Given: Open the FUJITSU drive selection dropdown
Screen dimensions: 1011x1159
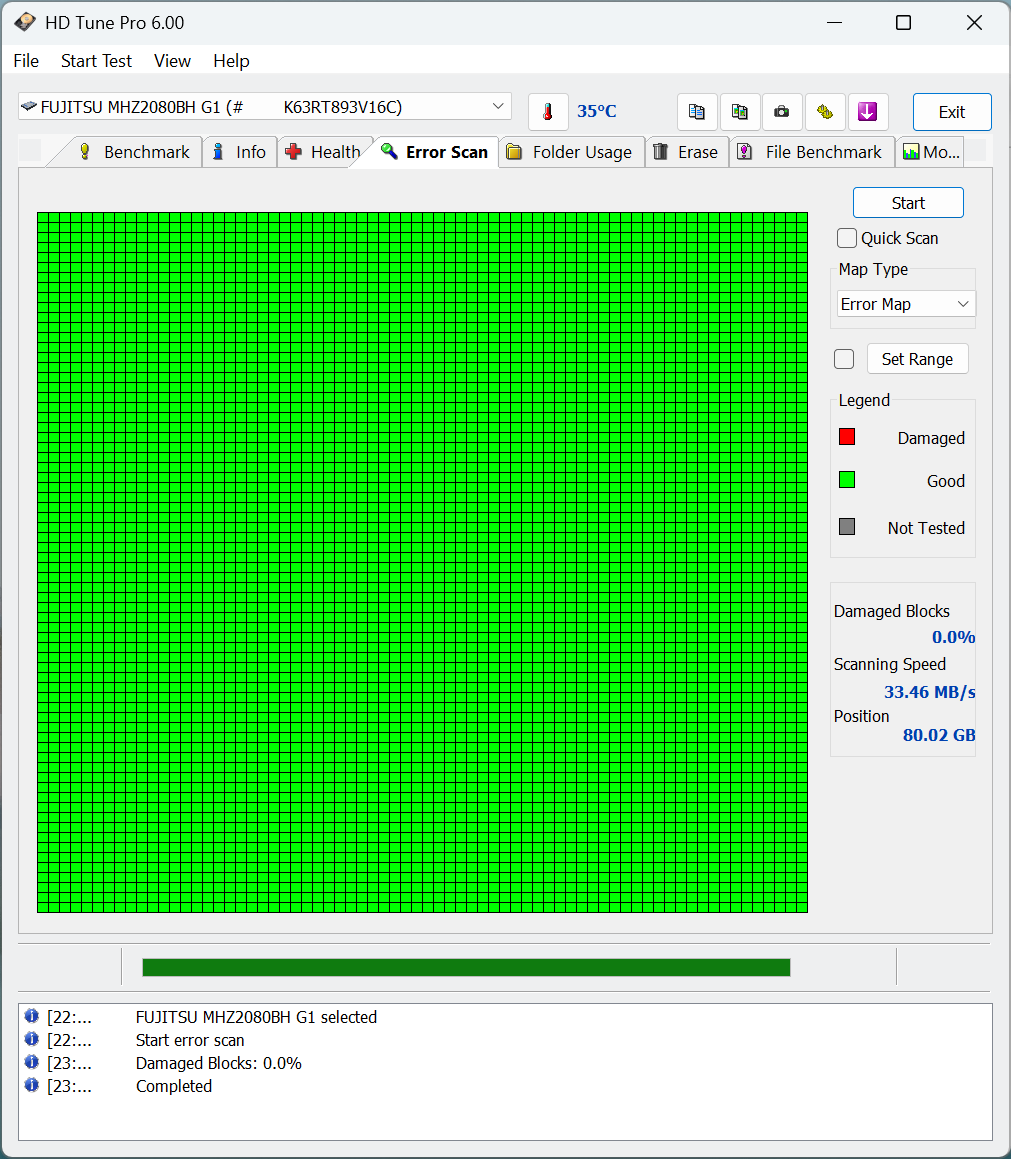Looking at the screenshot, I should (x=265, y=106).
